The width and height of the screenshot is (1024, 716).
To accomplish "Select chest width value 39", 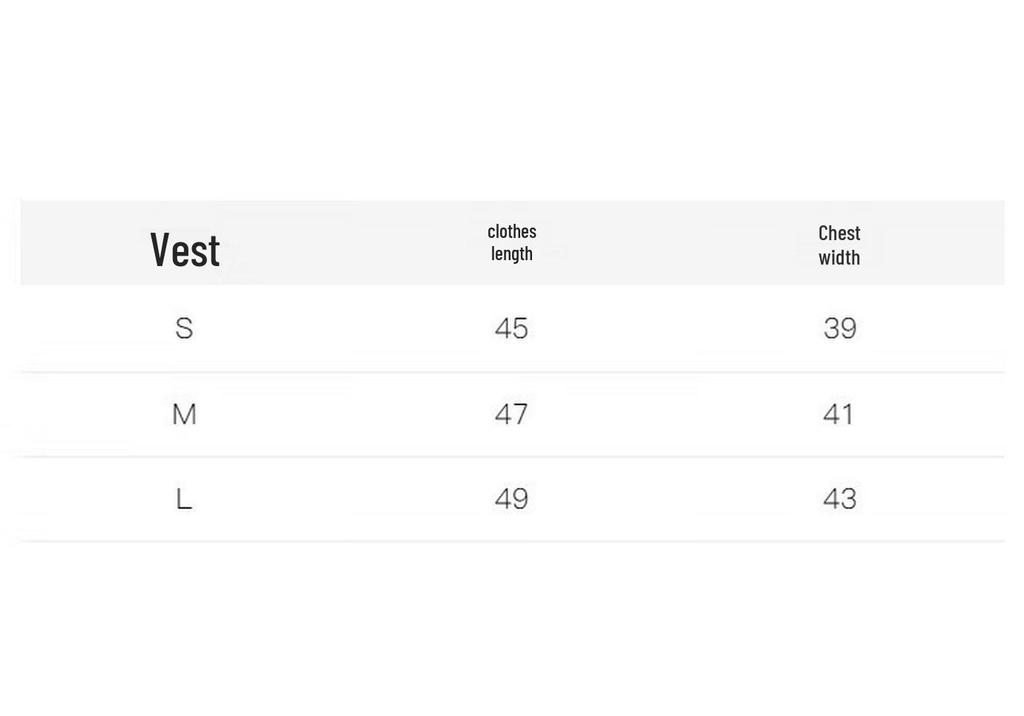I will [x=840, y=328].
